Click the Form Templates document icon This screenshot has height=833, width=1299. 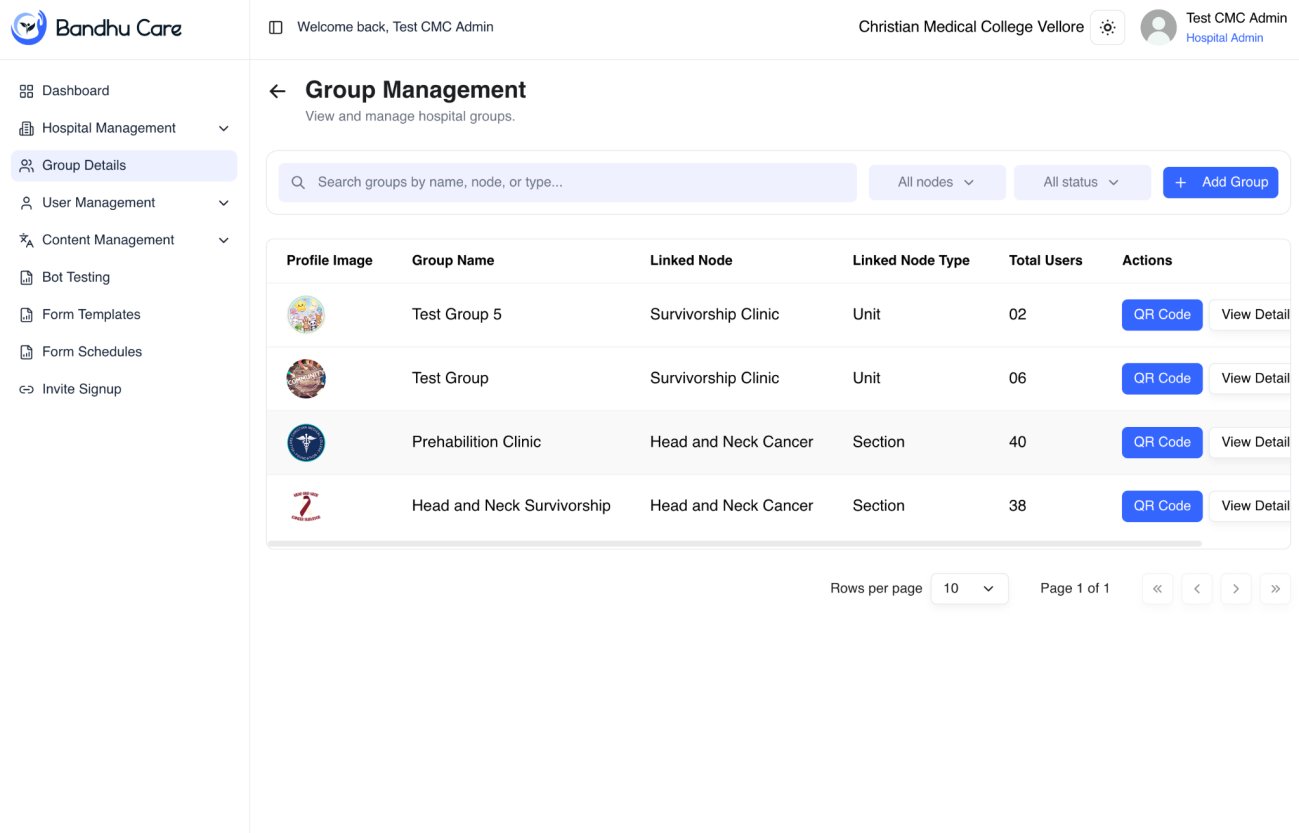pos(26,315)
